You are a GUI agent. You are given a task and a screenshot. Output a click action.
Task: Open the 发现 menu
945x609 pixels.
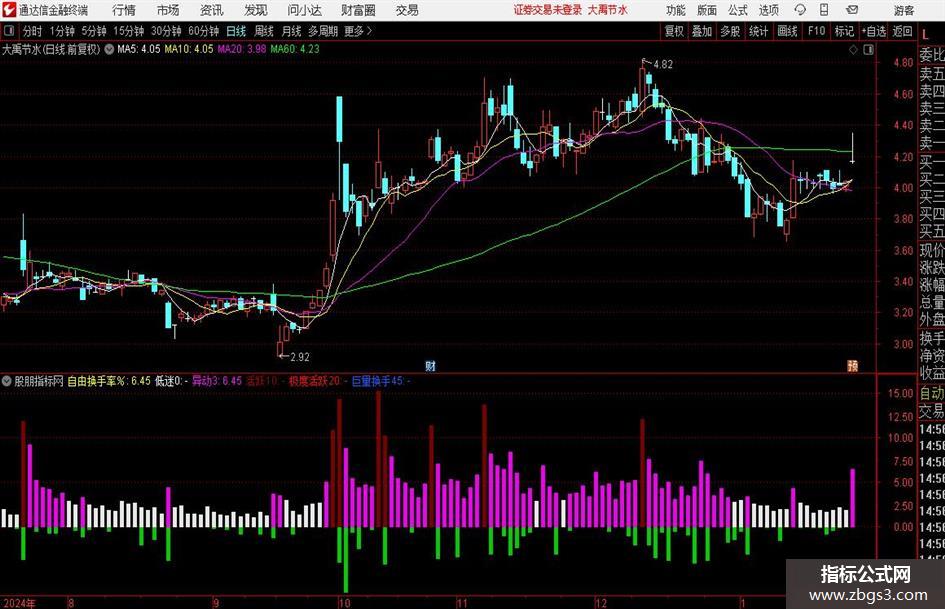256,10
